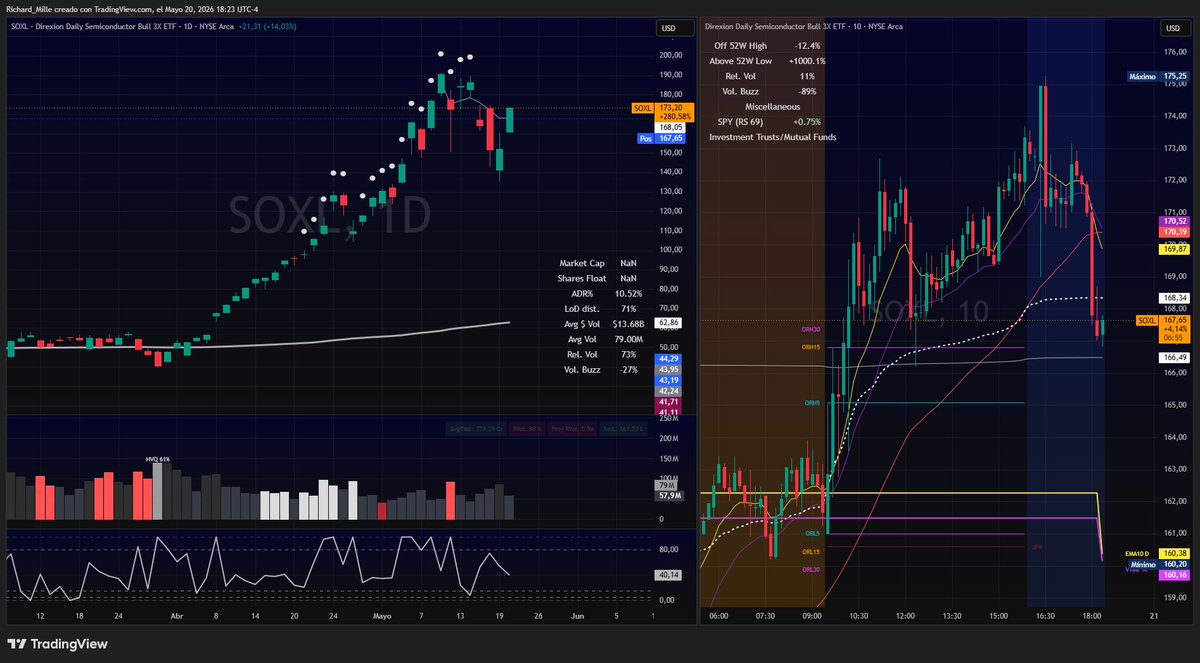The width and height of the screenshot is (1200, 663).
Task: Click the blue 43,19 price label
Action: pyautogui.click(x=668, y=380)
